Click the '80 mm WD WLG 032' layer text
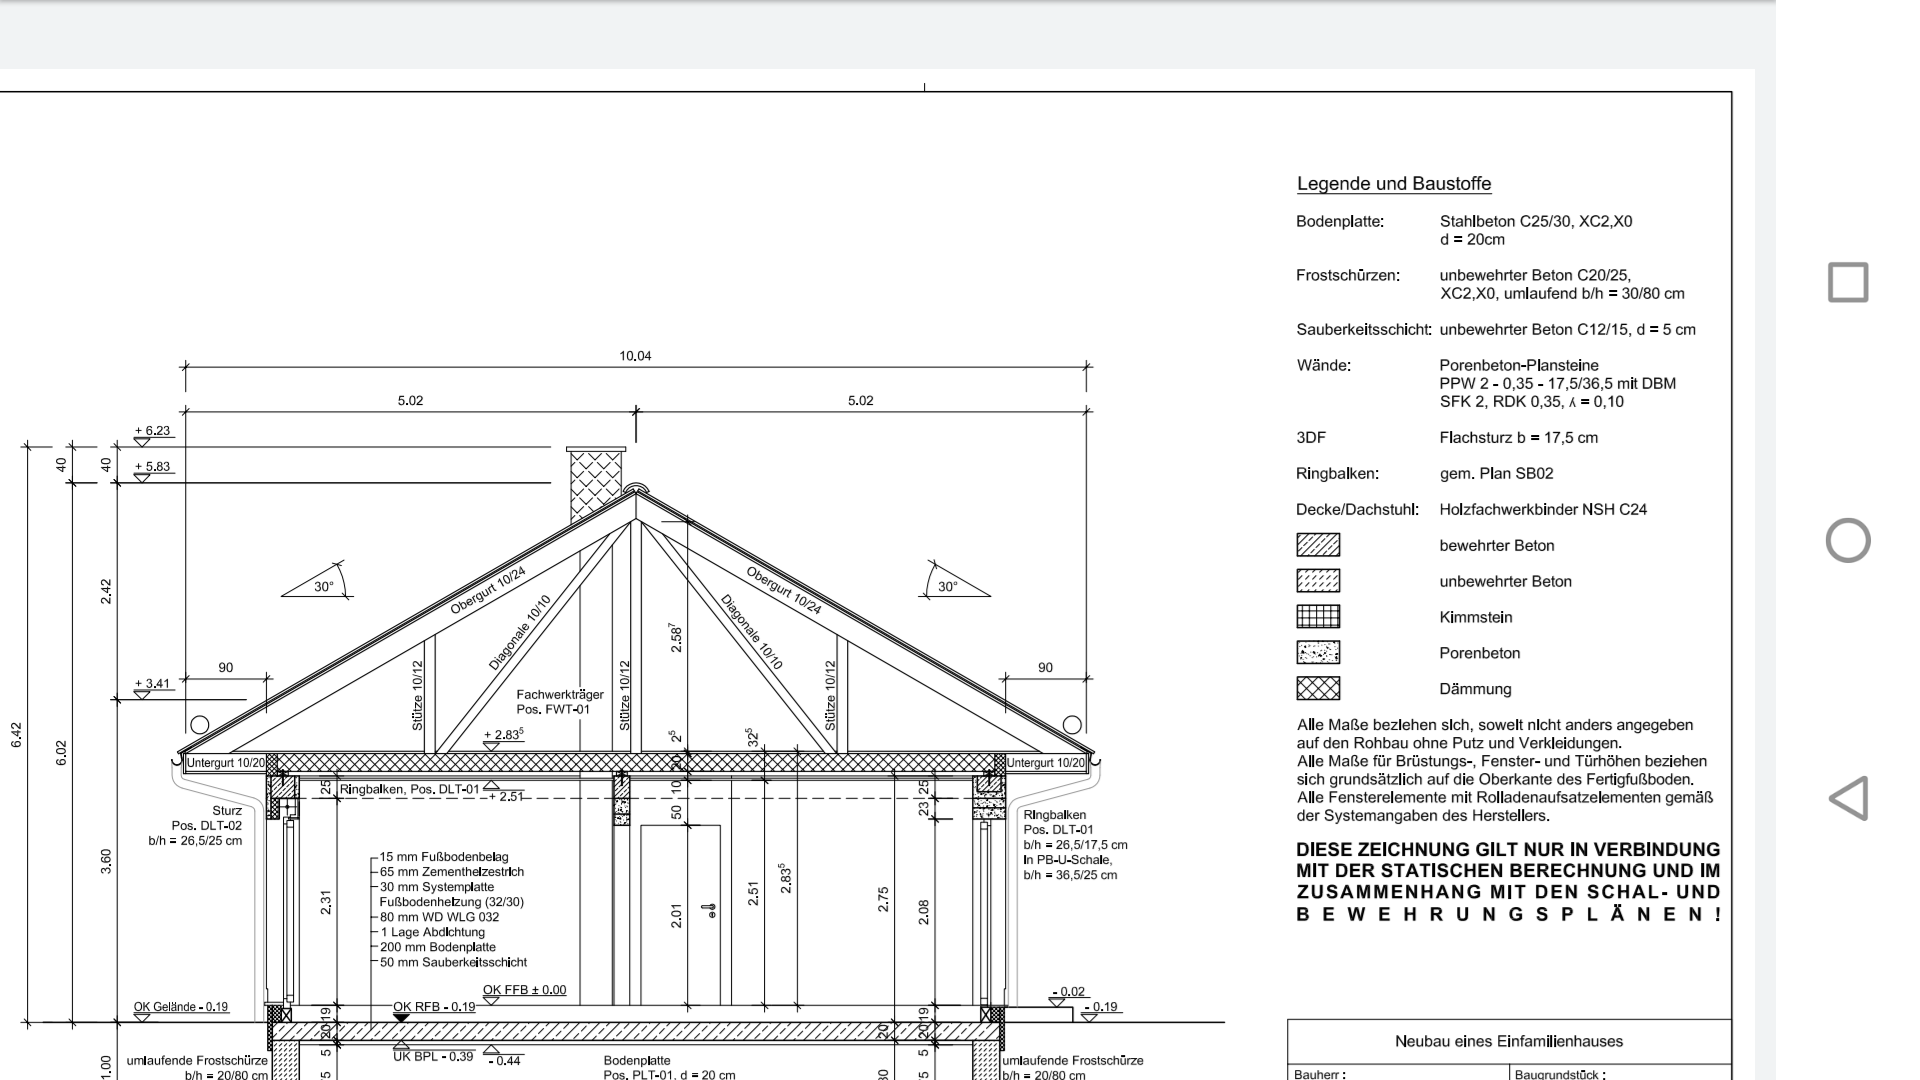 tap(439, 917)
